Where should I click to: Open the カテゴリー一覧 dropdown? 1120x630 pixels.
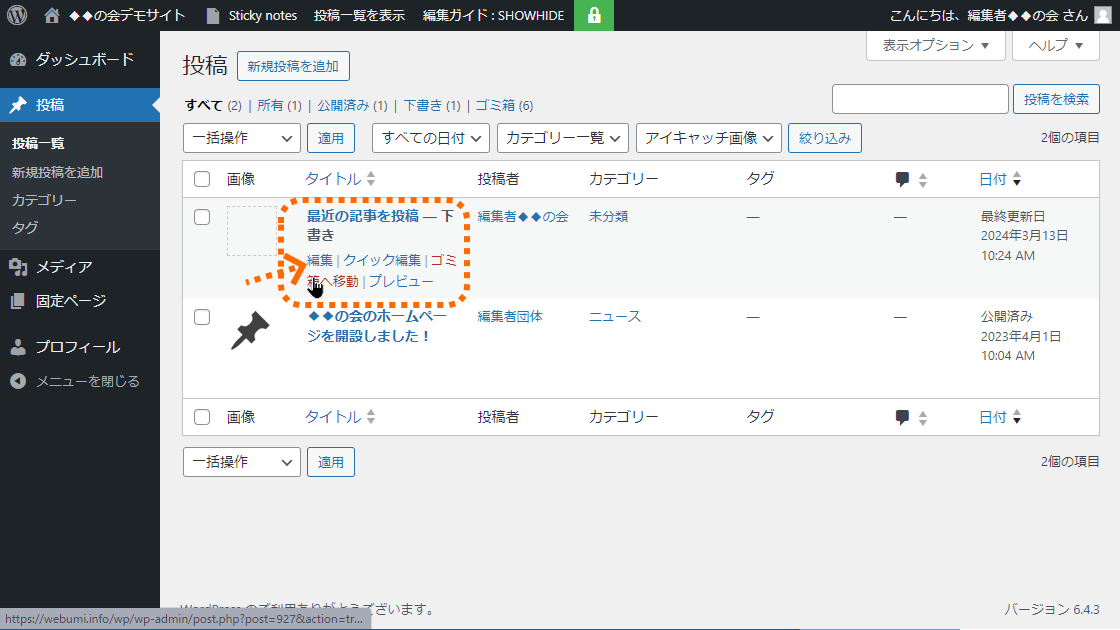(x=562, y=138)
